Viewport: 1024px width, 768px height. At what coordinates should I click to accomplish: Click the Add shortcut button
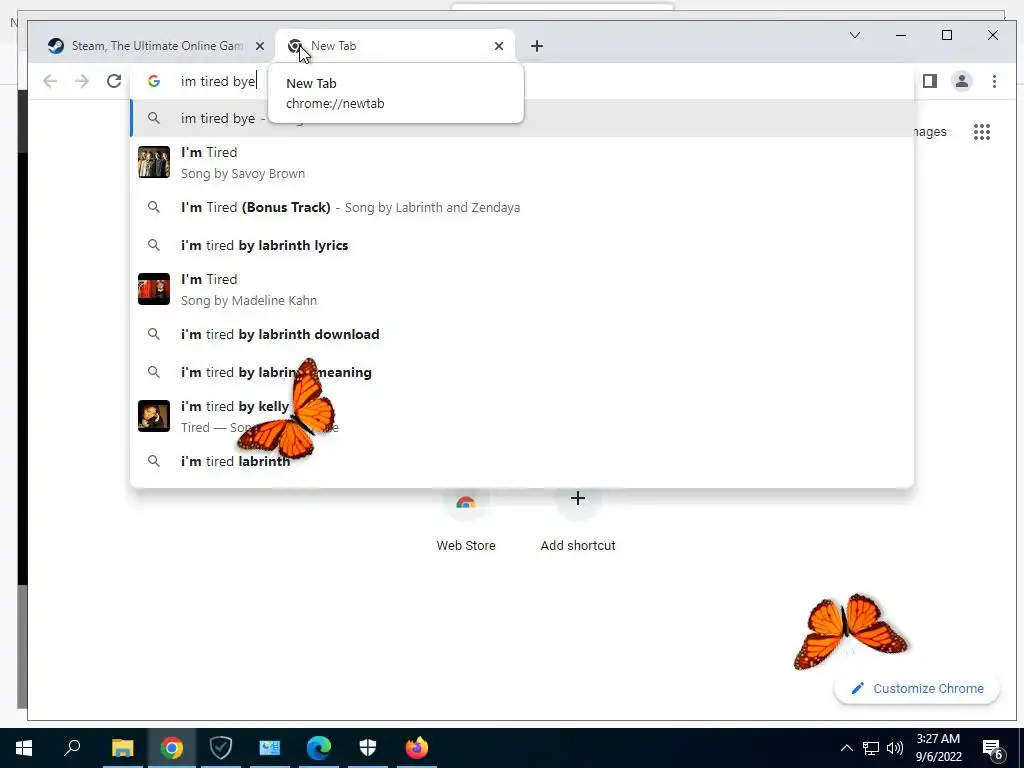coord(578,521)
